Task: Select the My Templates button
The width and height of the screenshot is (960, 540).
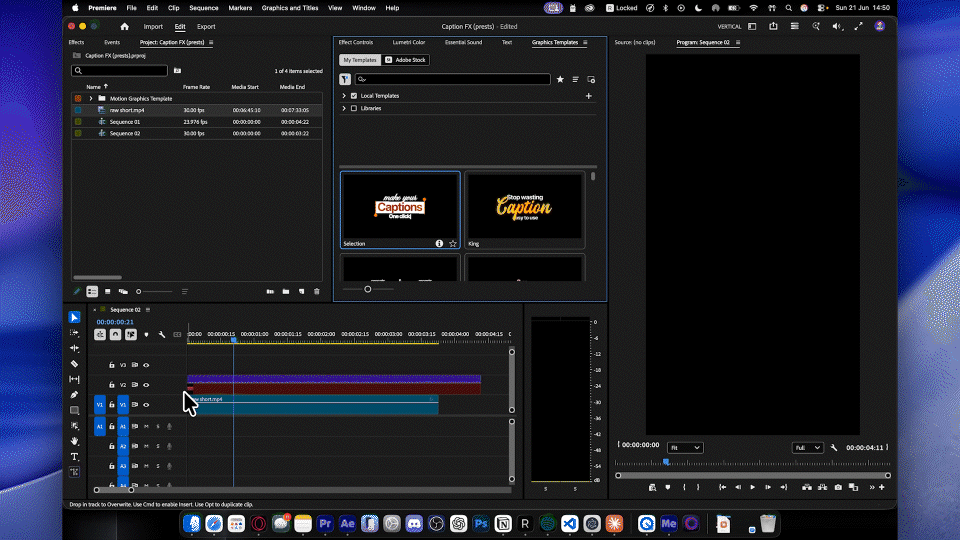Action: pos(360,60)
